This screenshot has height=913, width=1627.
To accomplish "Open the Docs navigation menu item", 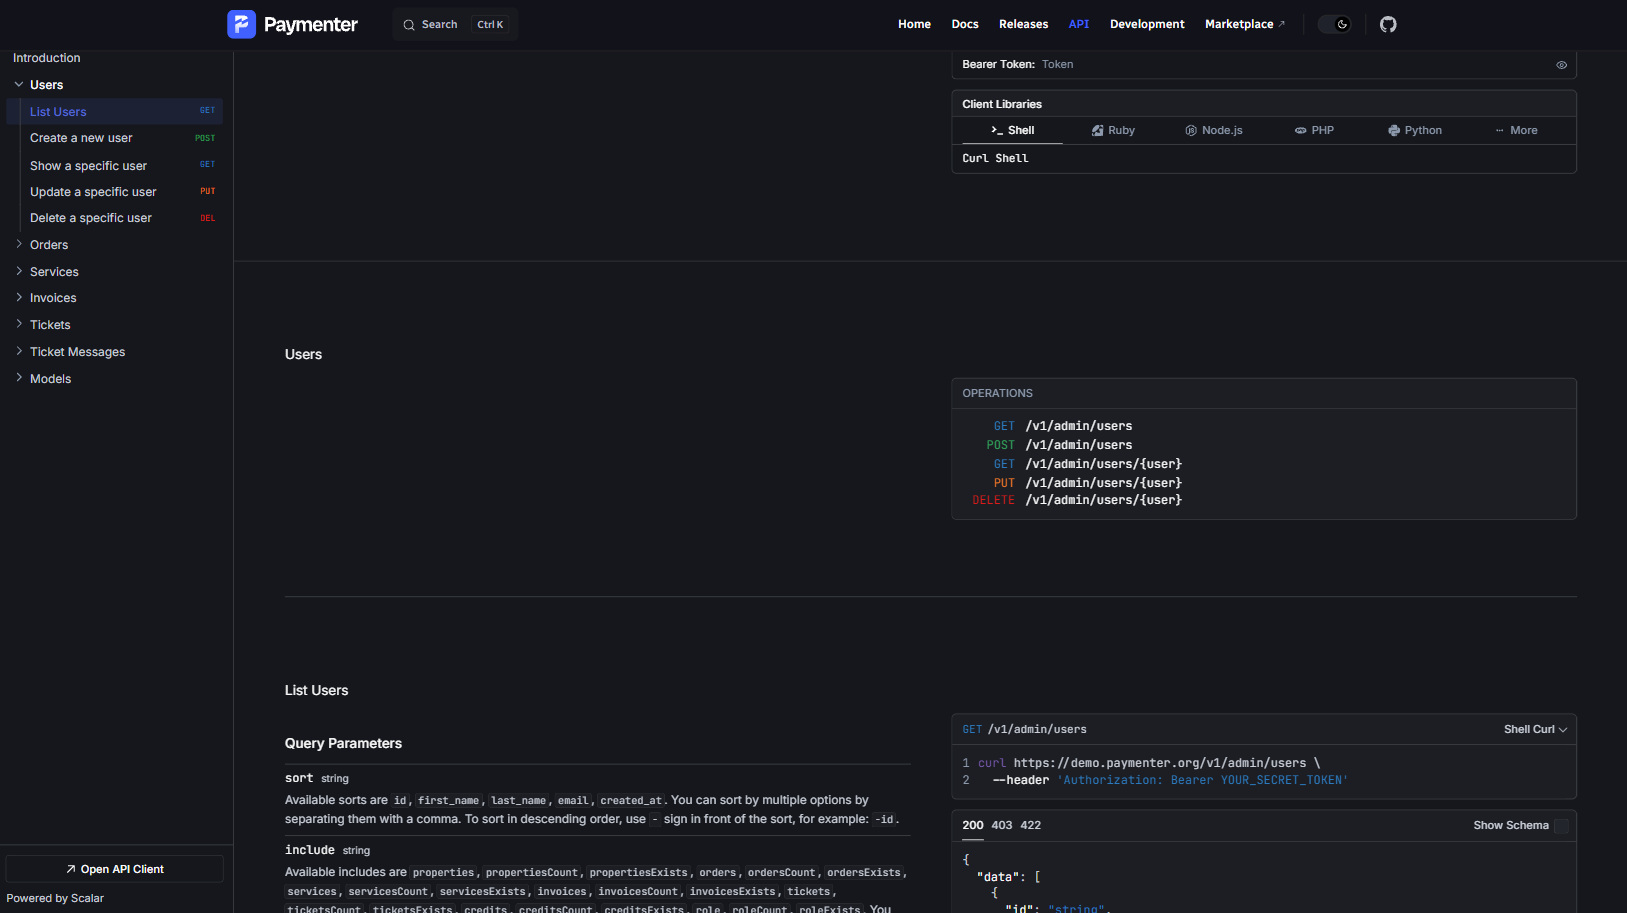I will [964, 24].
